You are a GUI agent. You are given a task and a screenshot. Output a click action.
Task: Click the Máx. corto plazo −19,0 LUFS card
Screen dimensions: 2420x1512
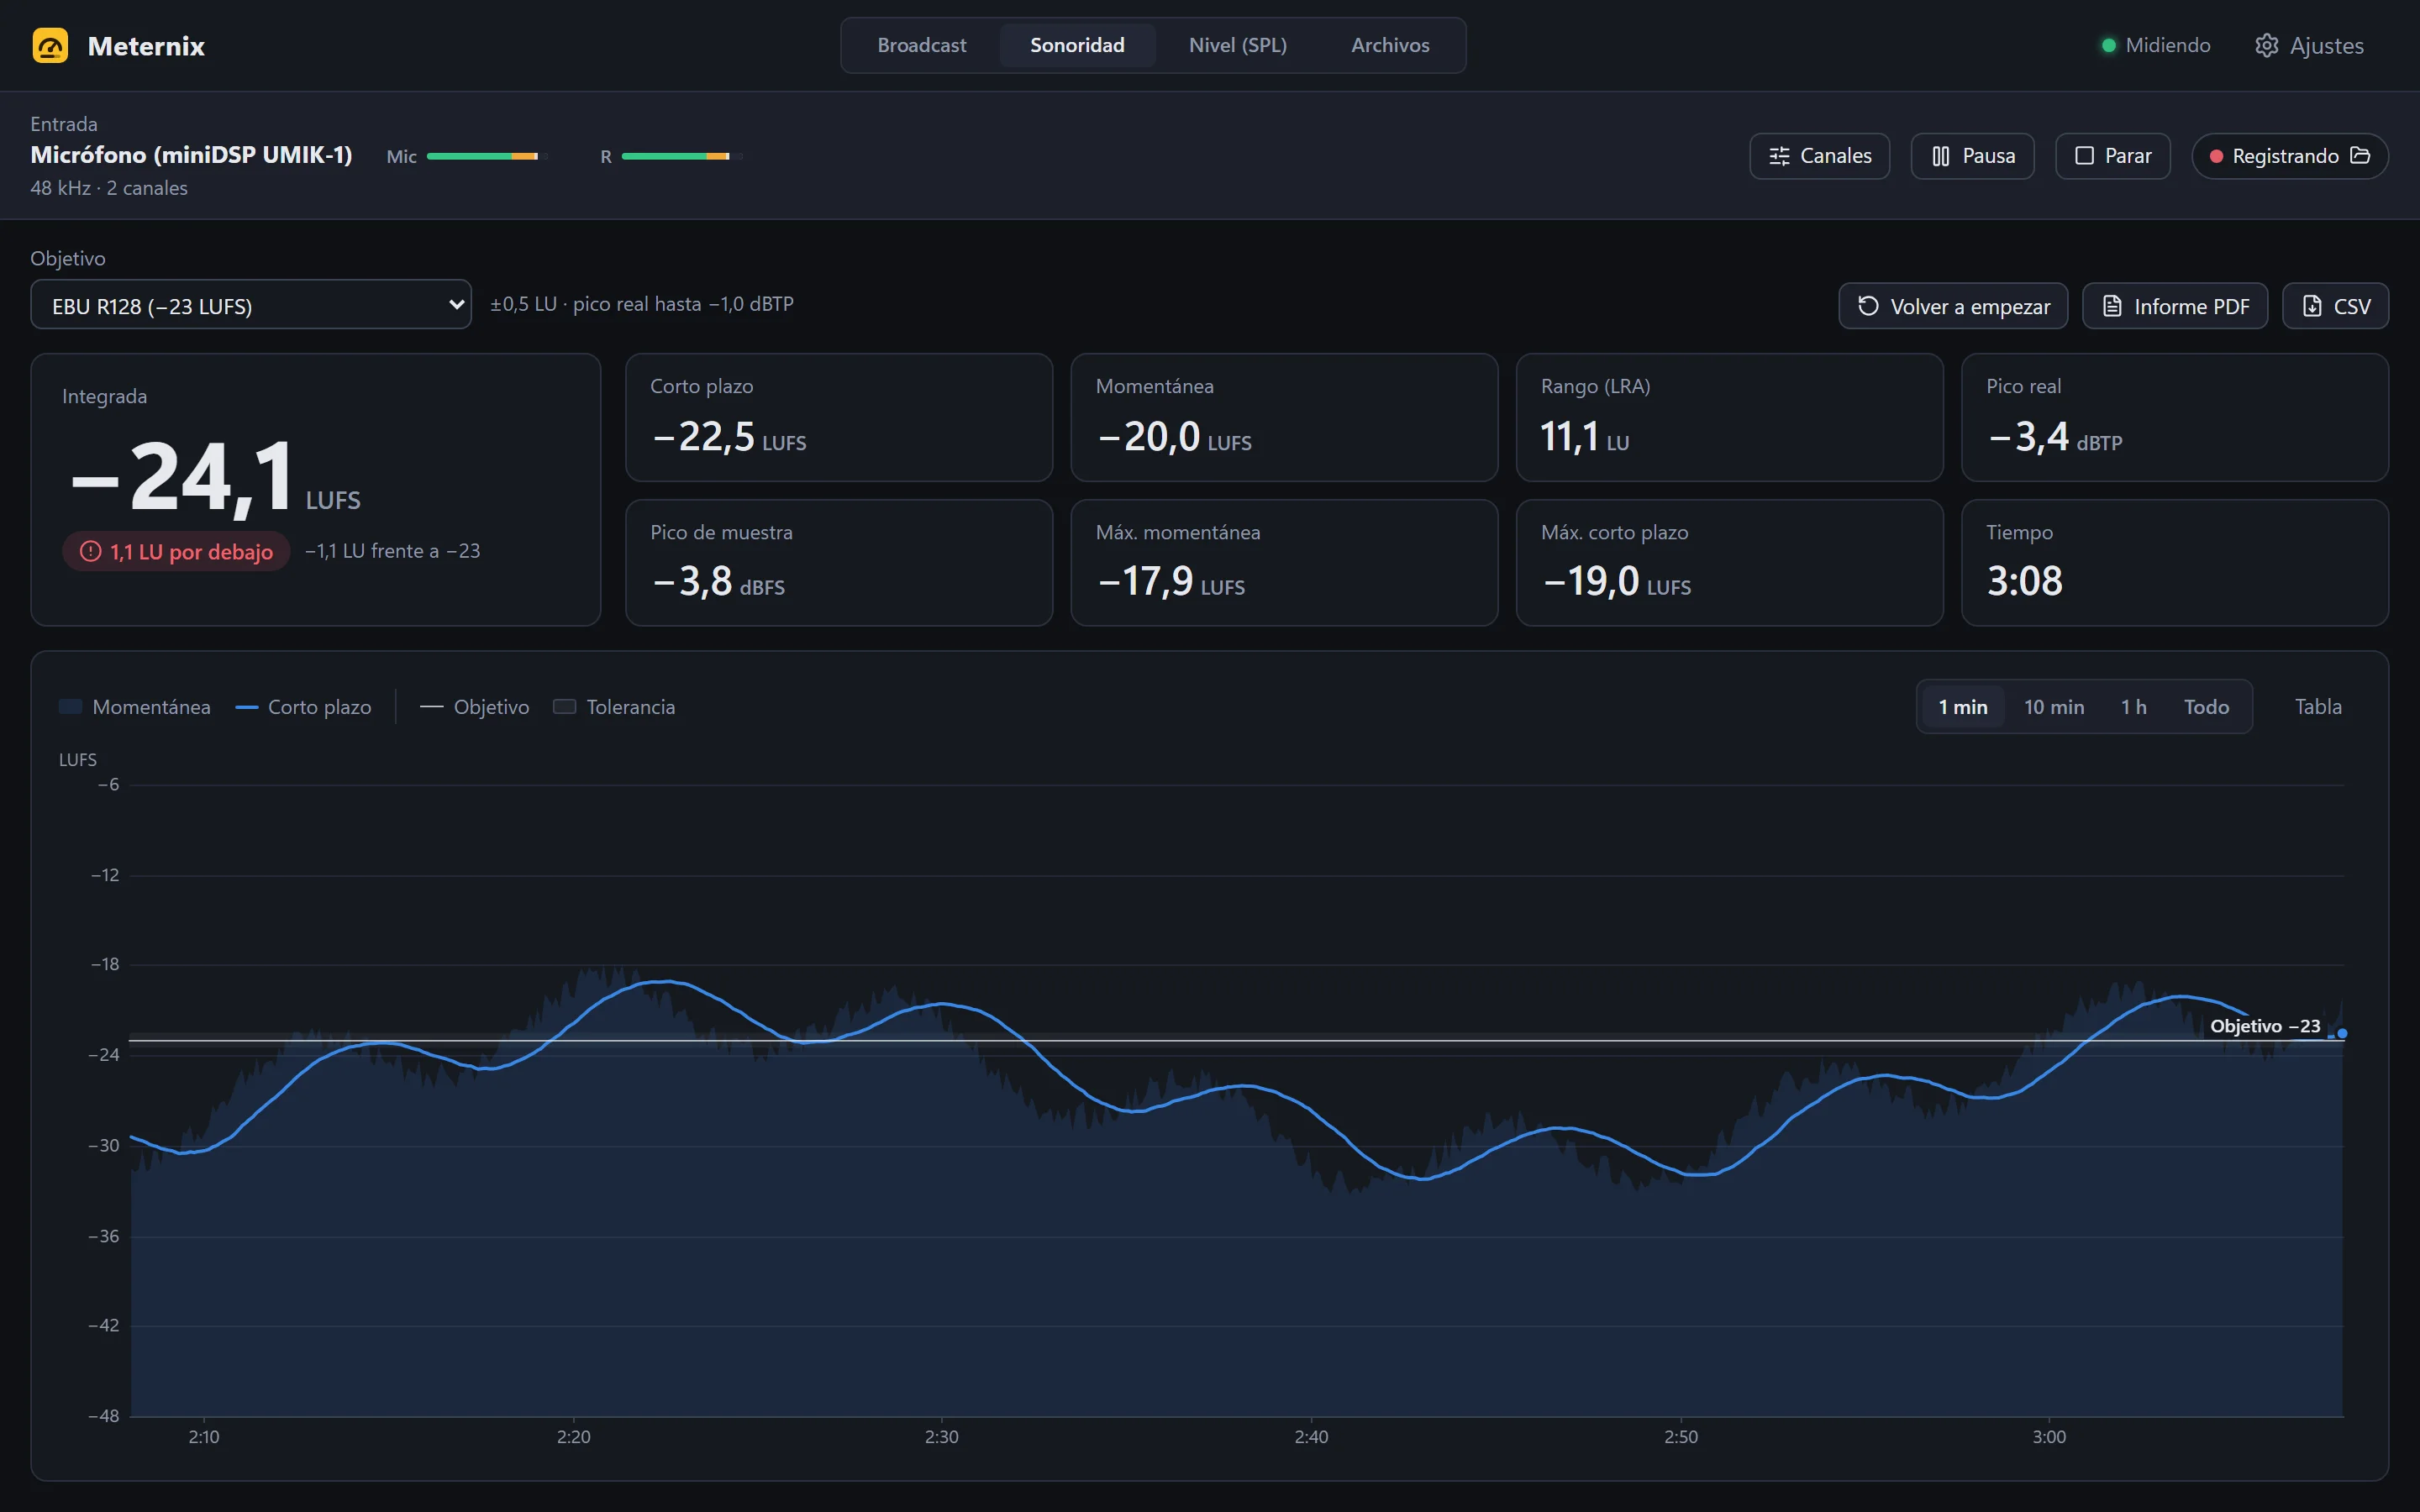click(x=1729, y=563)
